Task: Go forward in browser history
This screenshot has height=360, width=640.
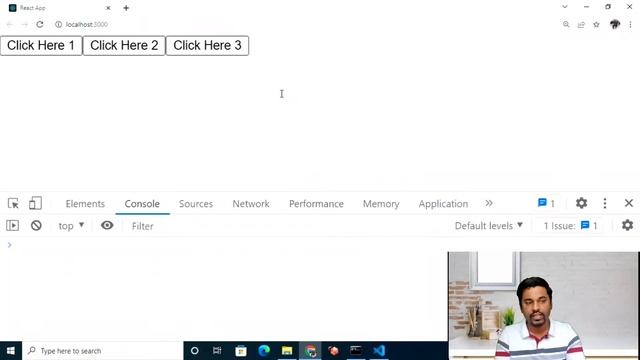Action: tap(24, 24)
